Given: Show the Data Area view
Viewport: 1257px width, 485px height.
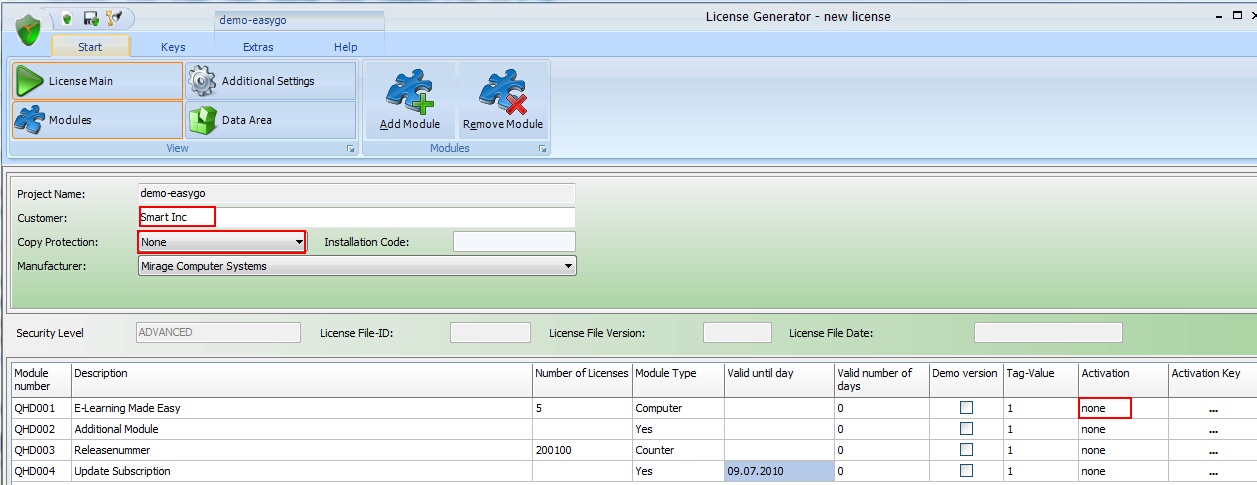Looking at the screenshot, I should [x=270, y=120].
